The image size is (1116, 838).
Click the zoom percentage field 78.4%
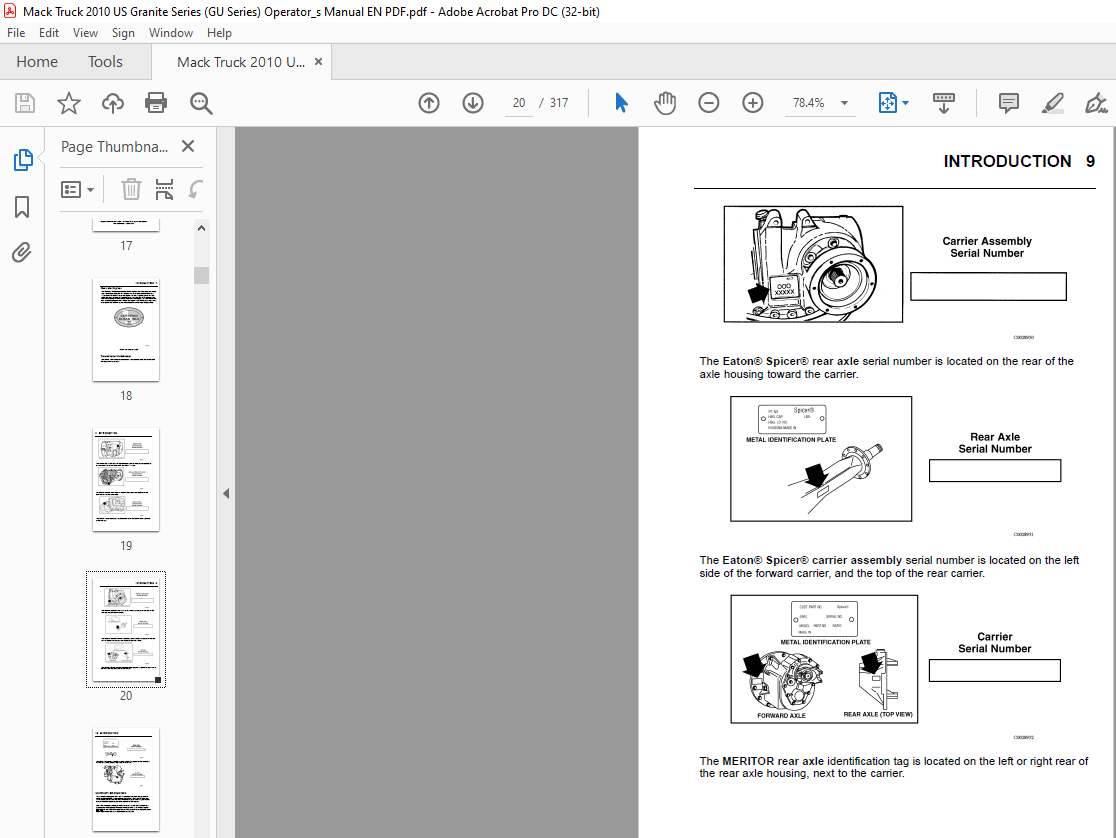tap(809, 103)
